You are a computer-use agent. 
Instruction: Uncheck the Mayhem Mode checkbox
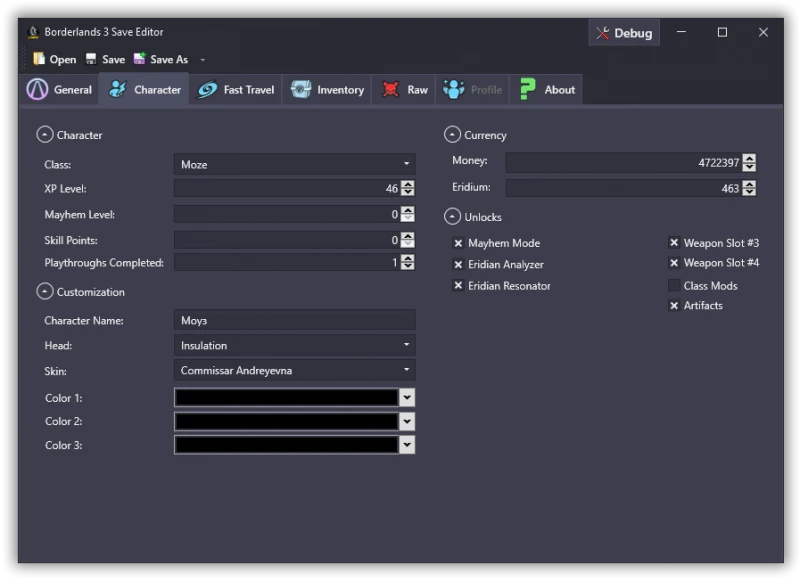[x=458, y=243]
